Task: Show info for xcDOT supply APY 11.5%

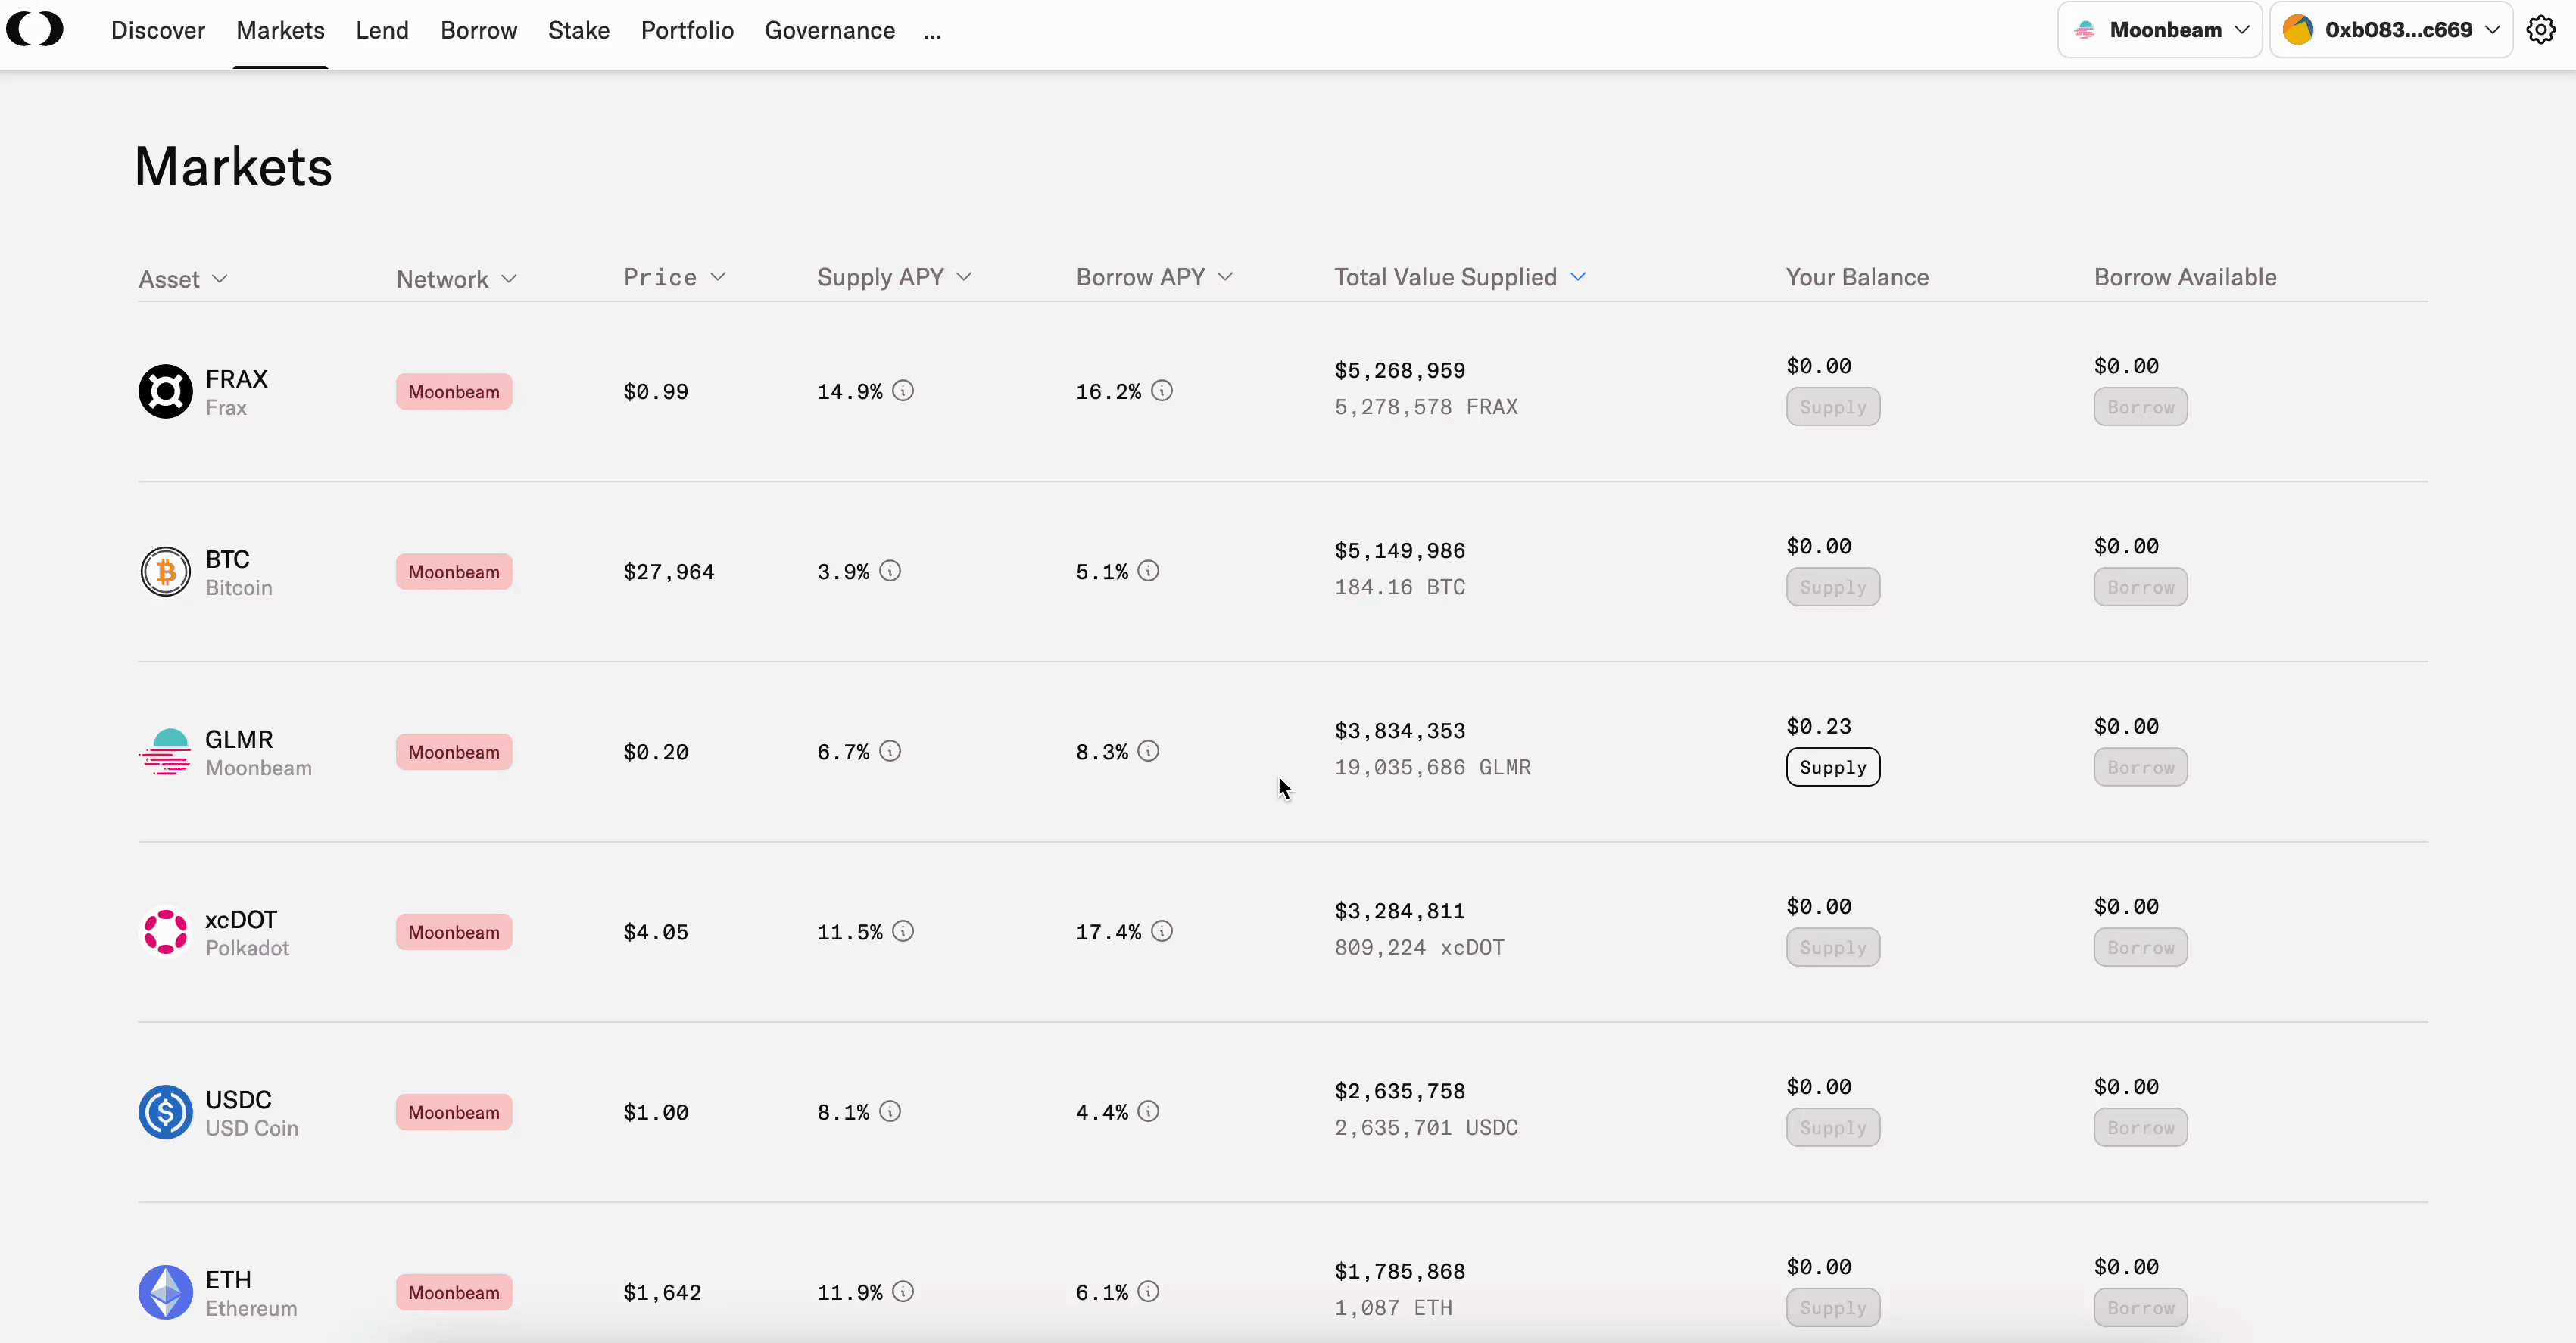Action: pos(903,930)
